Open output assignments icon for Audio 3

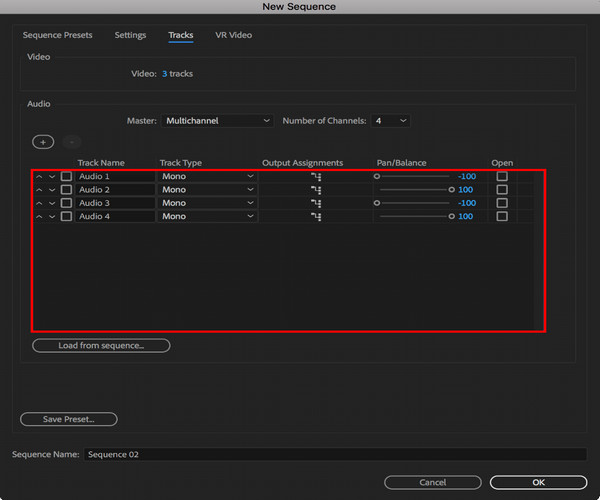316,203
